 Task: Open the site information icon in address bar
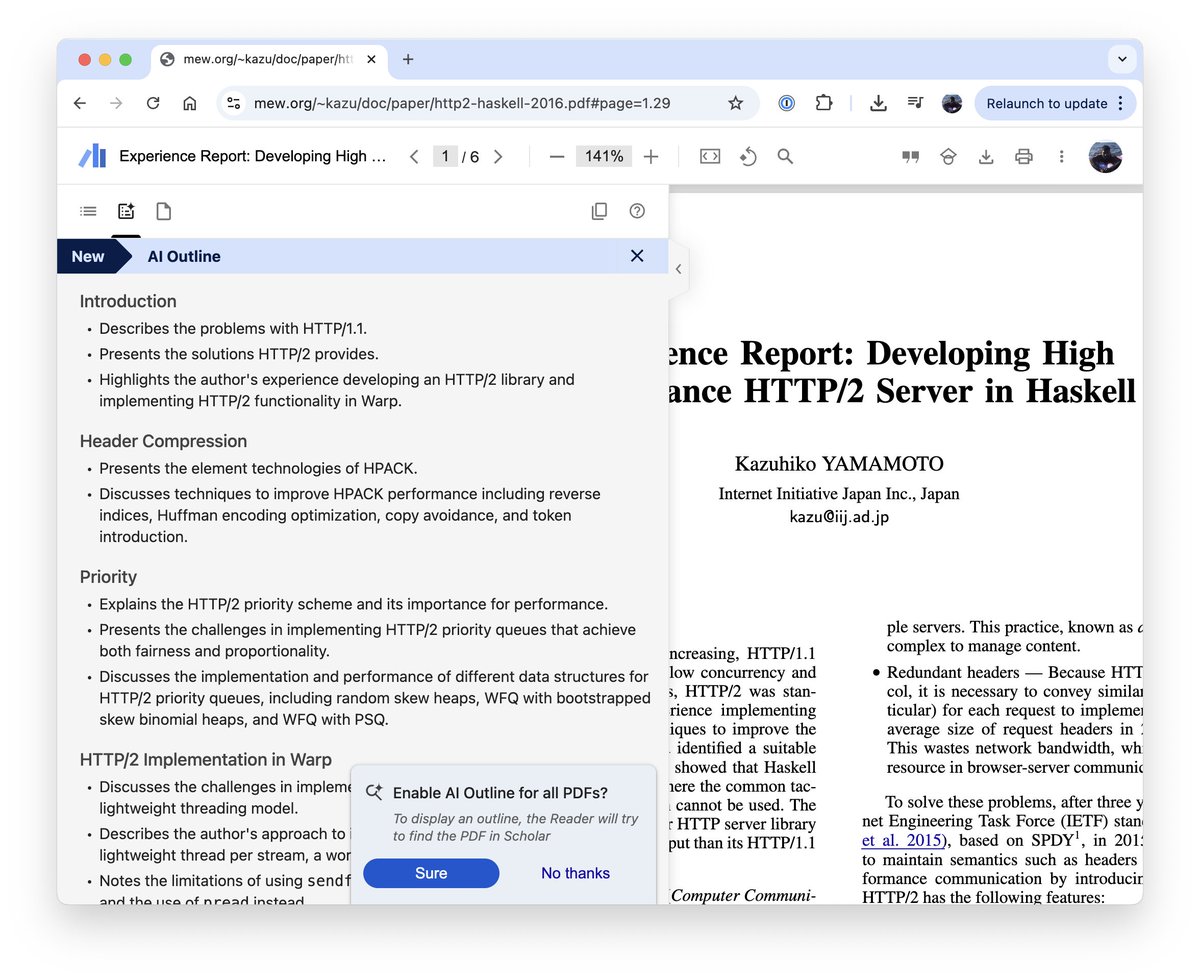tap(233, 103)
